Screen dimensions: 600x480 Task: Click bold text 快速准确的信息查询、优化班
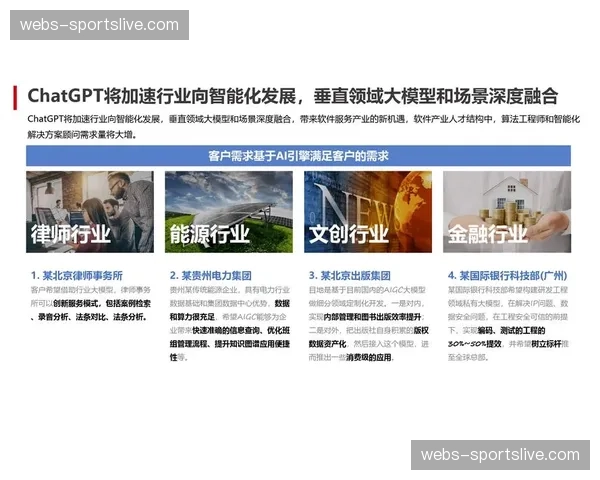[241, 330]
